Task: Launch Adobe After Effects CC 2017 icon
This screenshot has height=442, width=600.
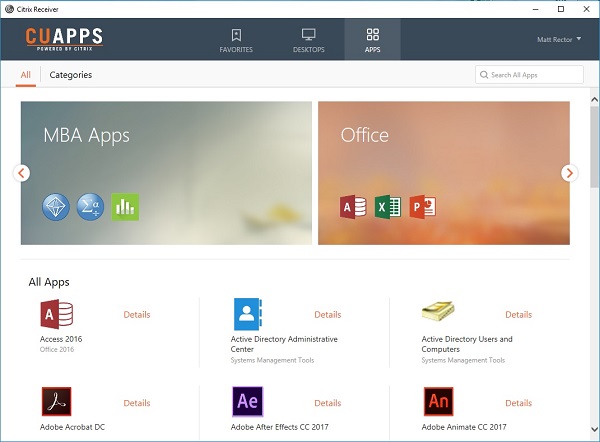Action: 248,401
